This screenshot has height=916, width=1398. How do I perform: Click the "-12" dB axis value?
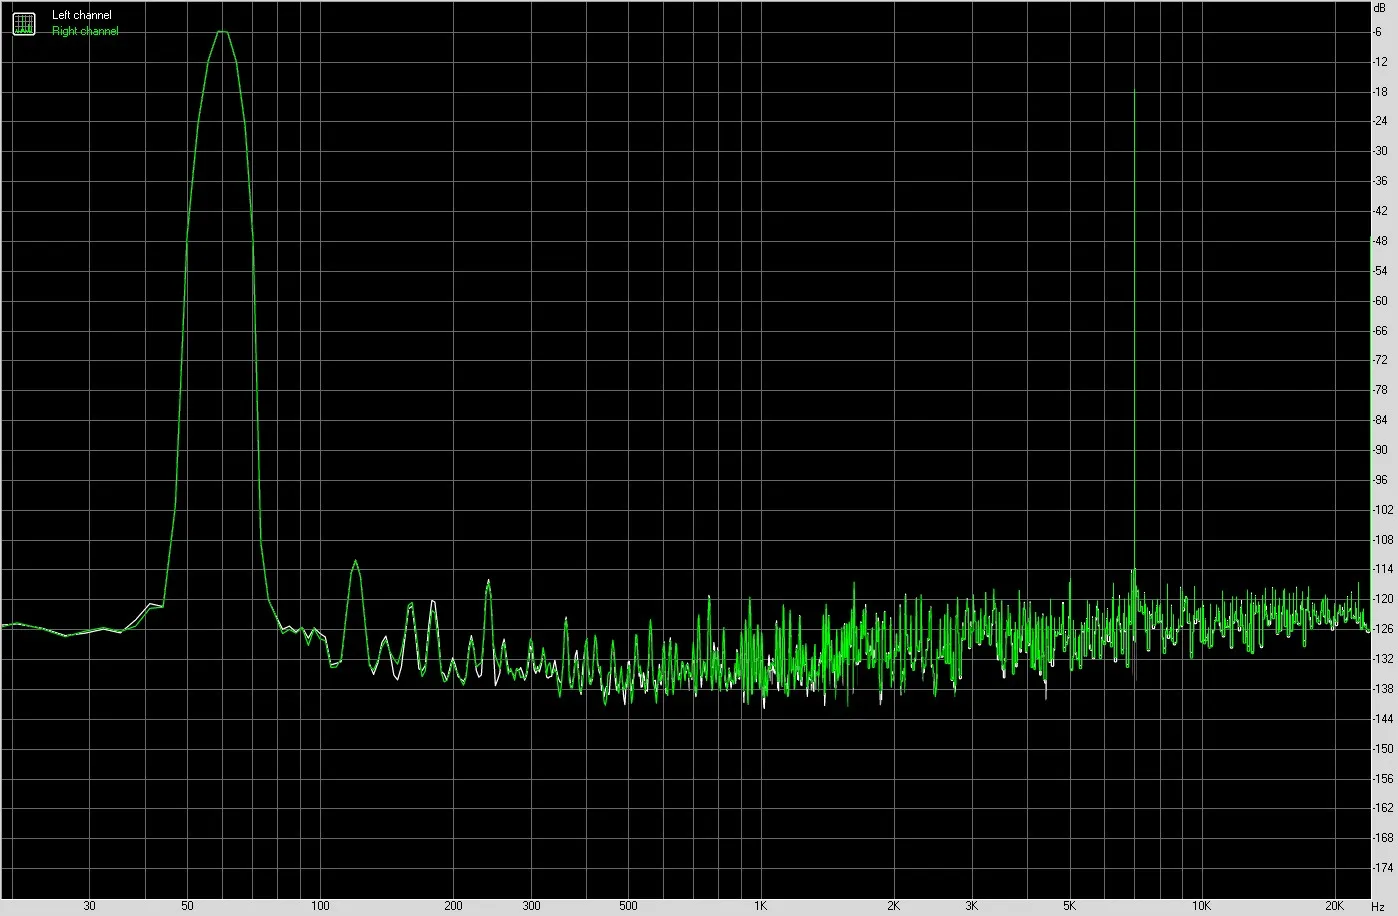tap(1380, 62)
